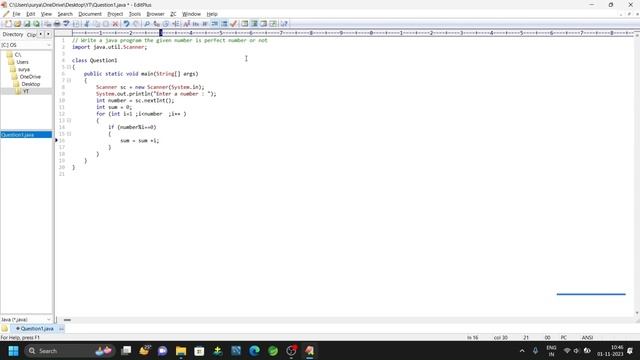Open the Browser menu
This screenshot has width=640, height=360.
[155, 14]
